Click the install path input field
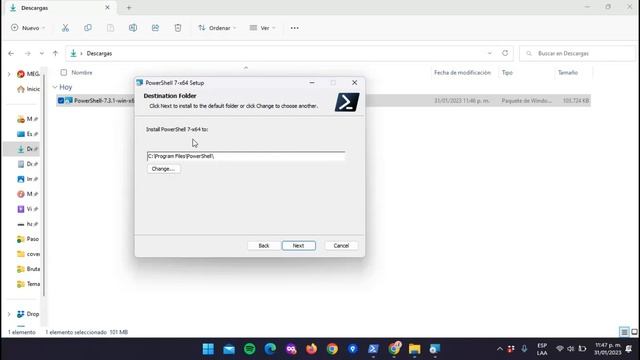Image resolution: width=640 pixels, height=360 pixels. 246,156
